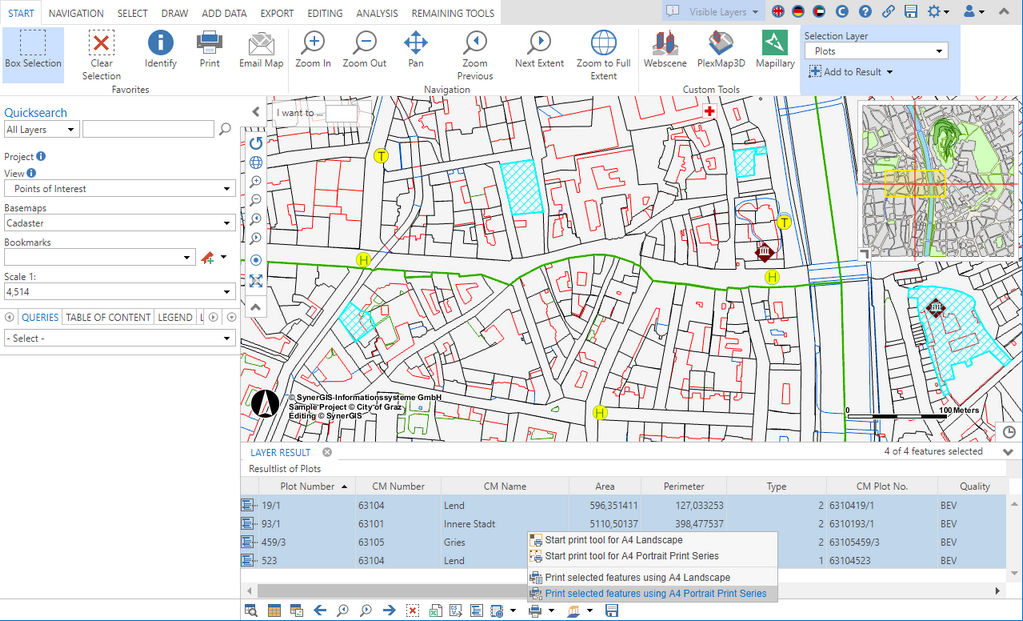
Task: Activate the Box Selection tool
Action: tap(32, 50)
